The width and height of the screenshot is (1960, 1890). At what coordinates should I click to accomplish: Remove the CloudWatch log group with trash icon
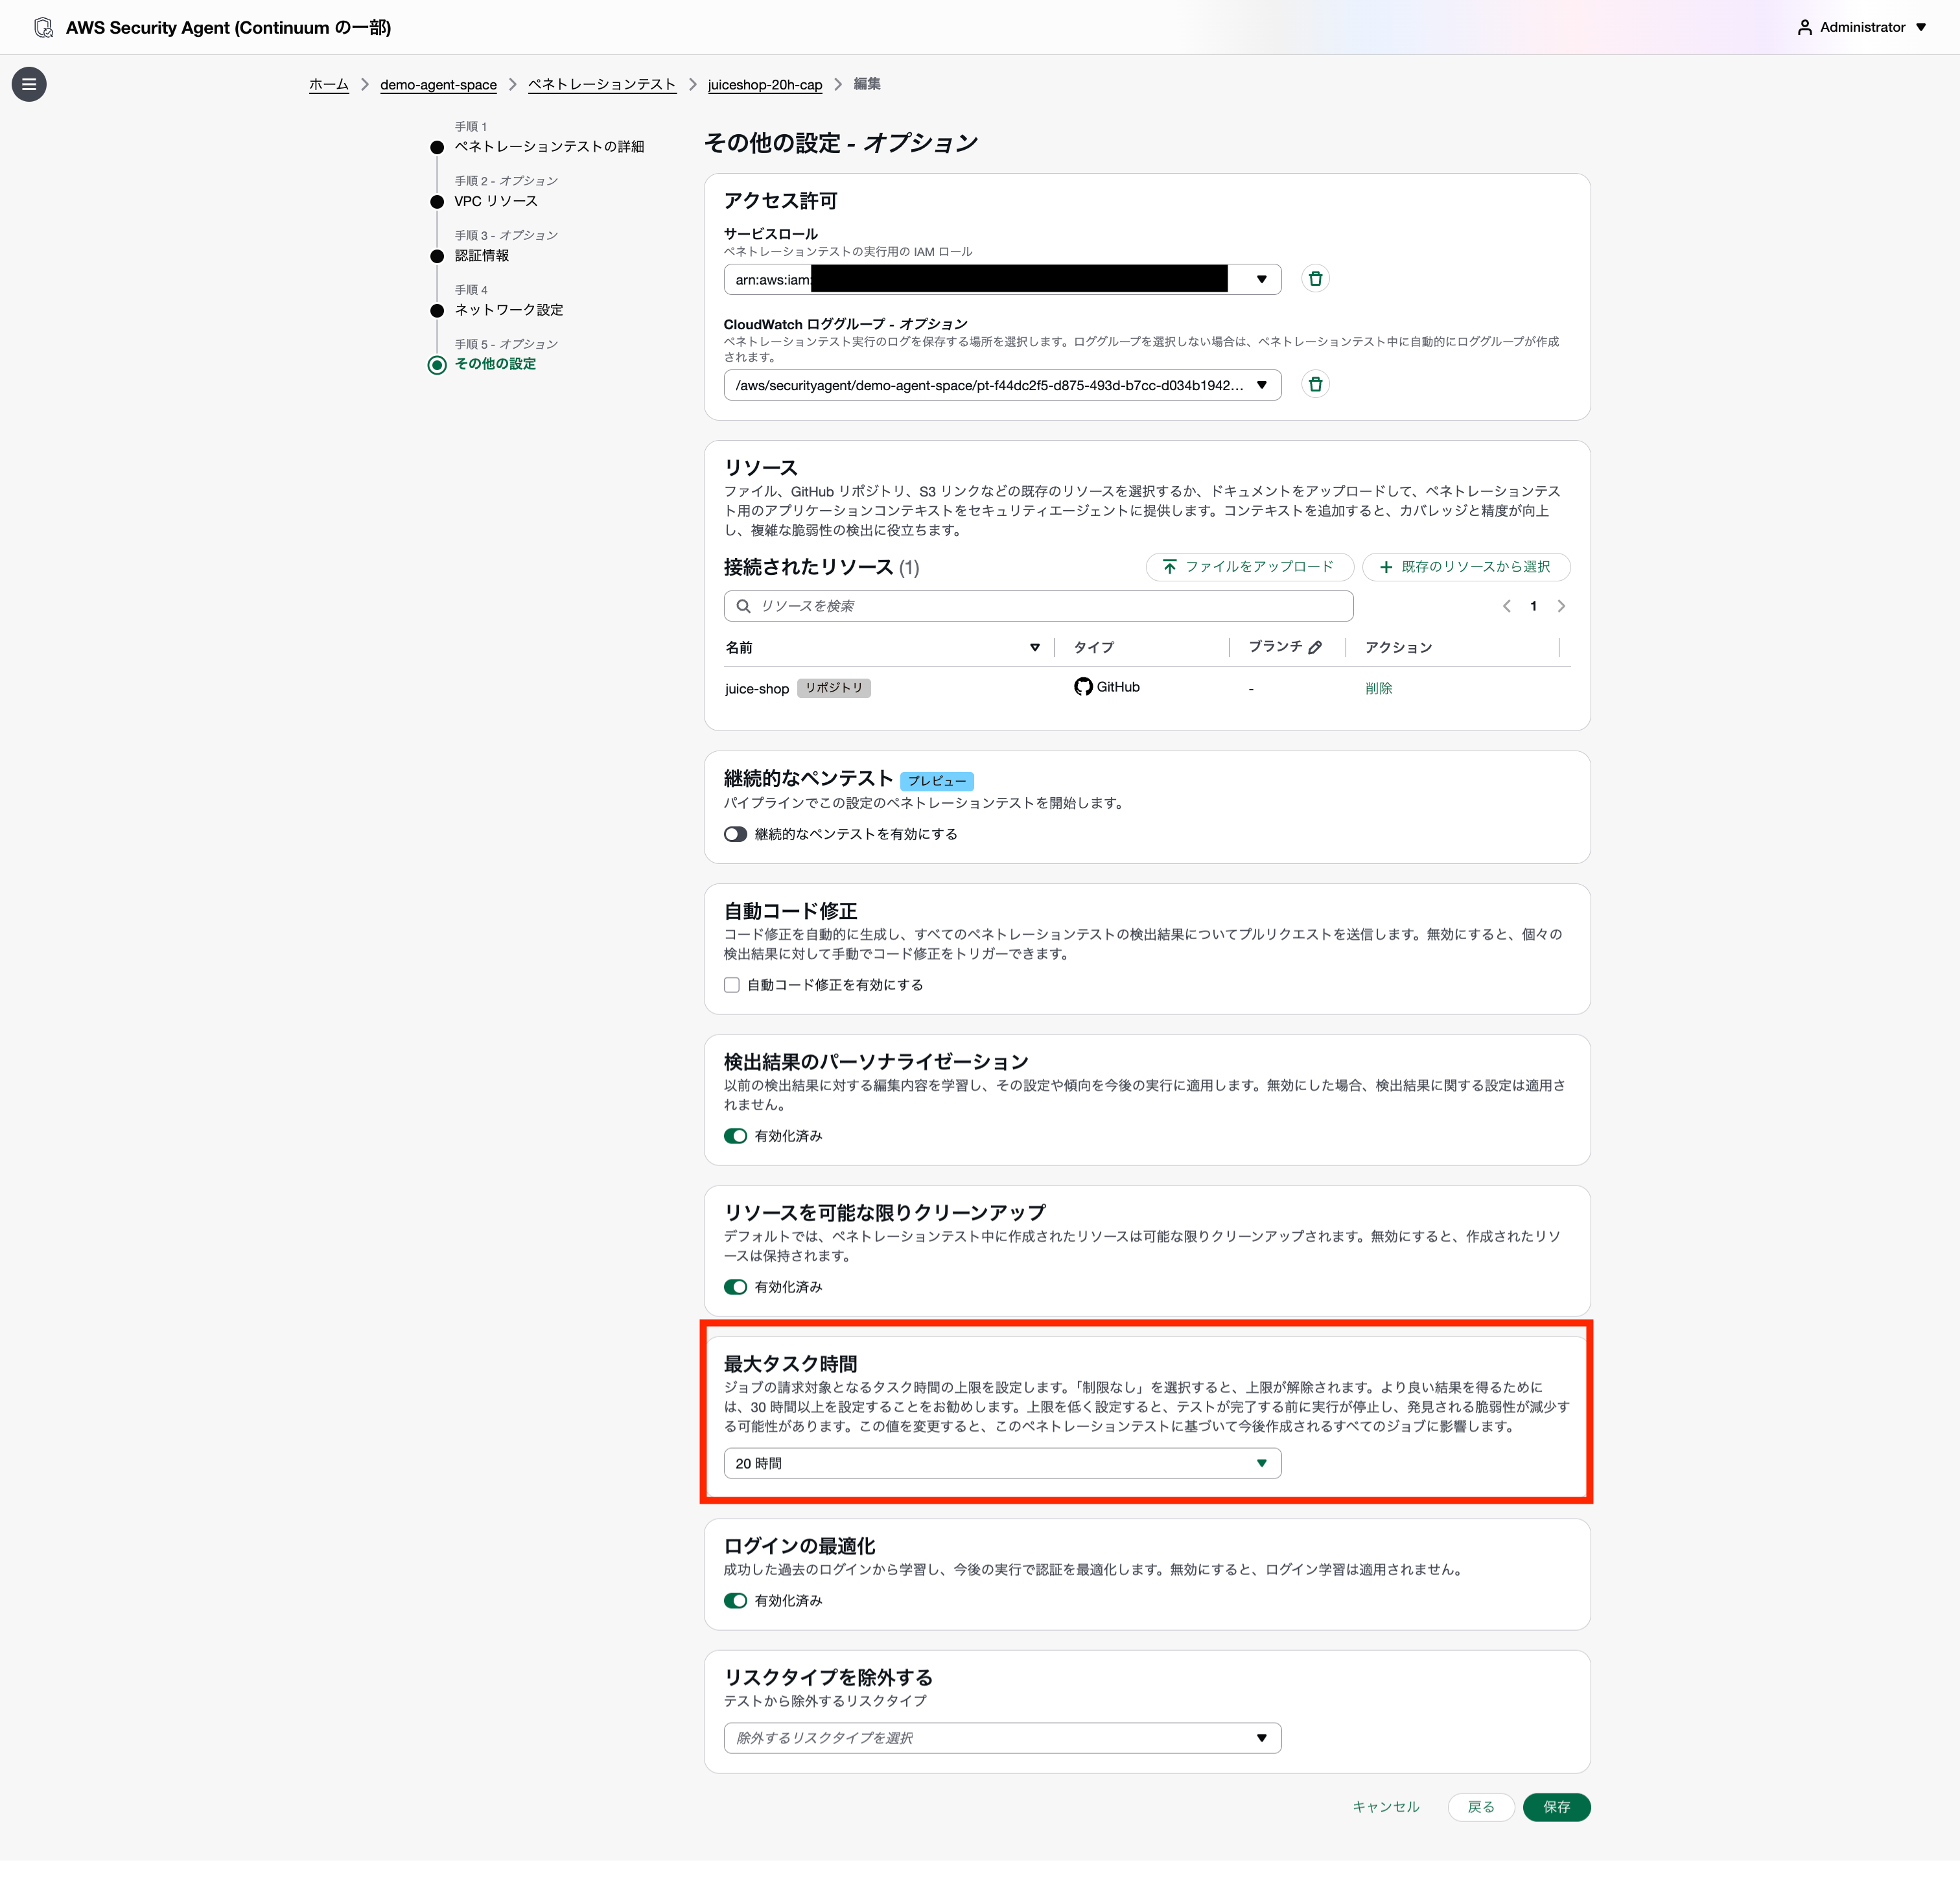(1315, 384)
